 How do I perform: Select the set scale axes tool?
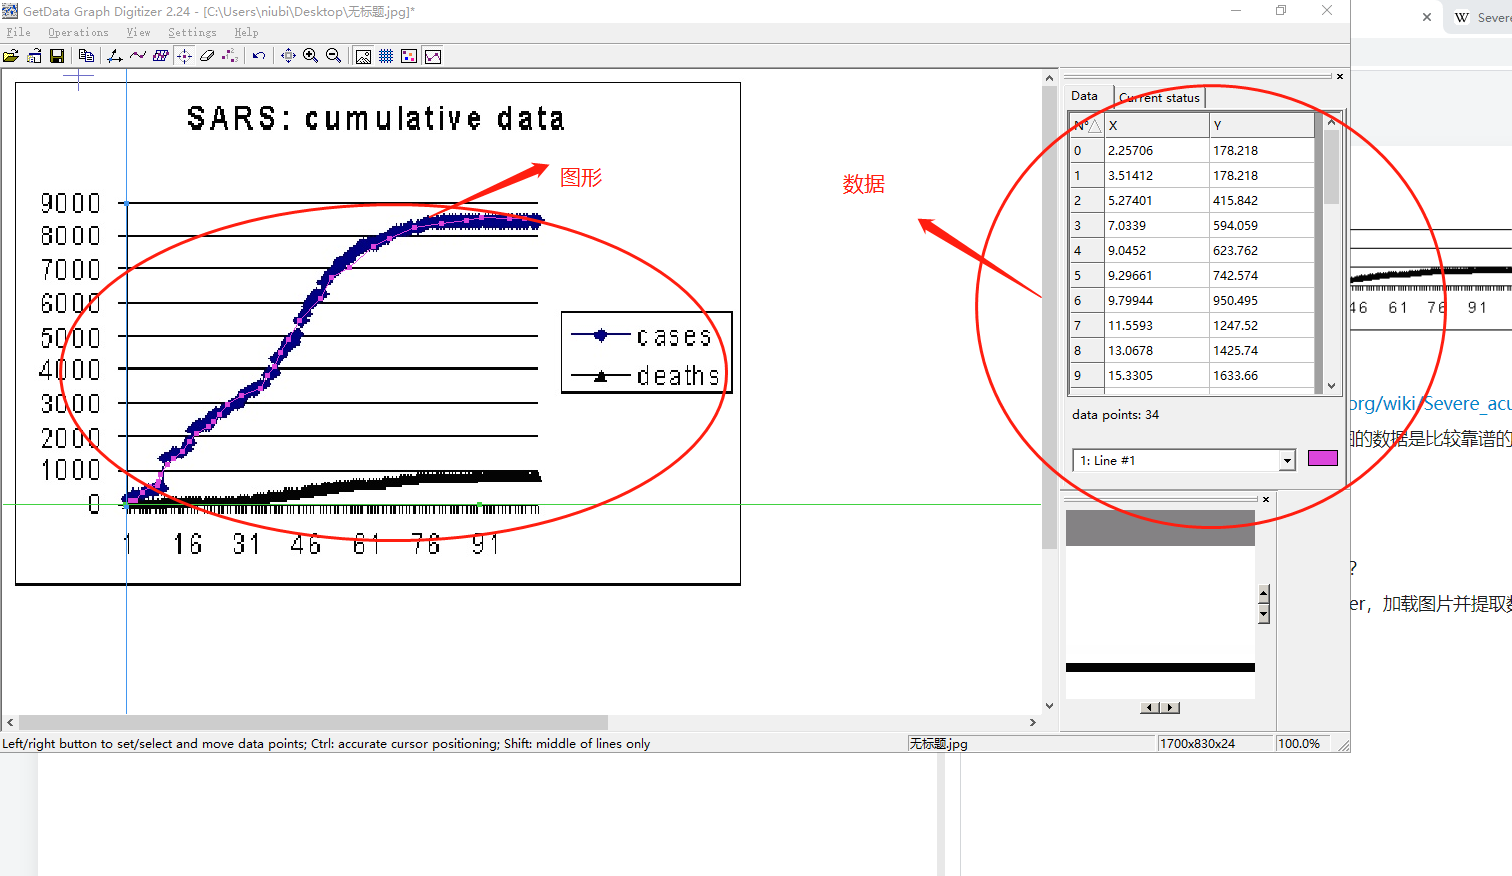pyautogui.click(x=115, y=56)
